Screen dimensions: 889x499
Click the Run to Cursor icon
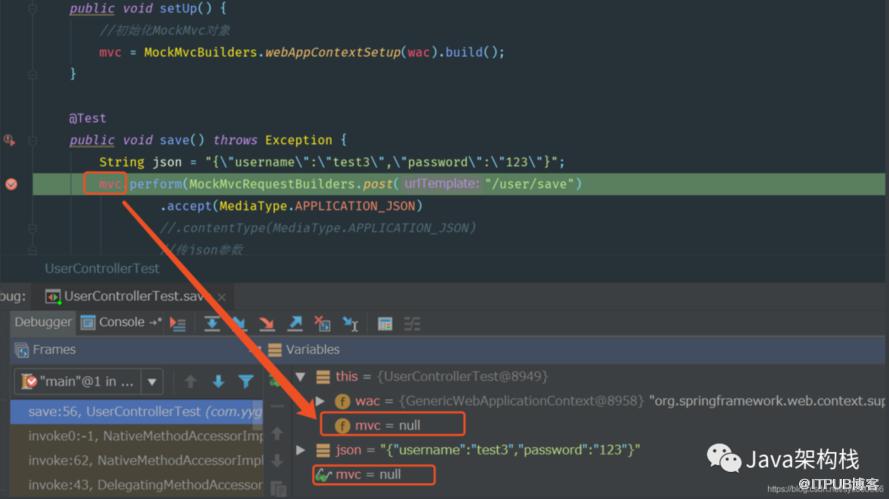pos(351,324)
